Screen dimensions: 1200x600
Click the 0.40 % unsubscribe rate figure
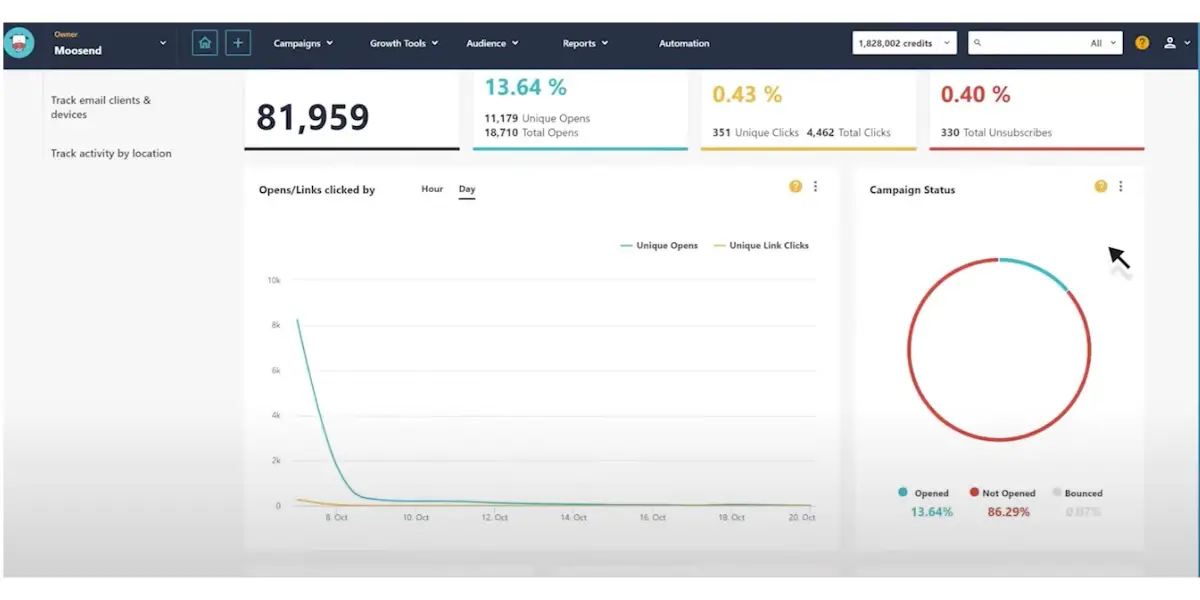tap(975, 94)
